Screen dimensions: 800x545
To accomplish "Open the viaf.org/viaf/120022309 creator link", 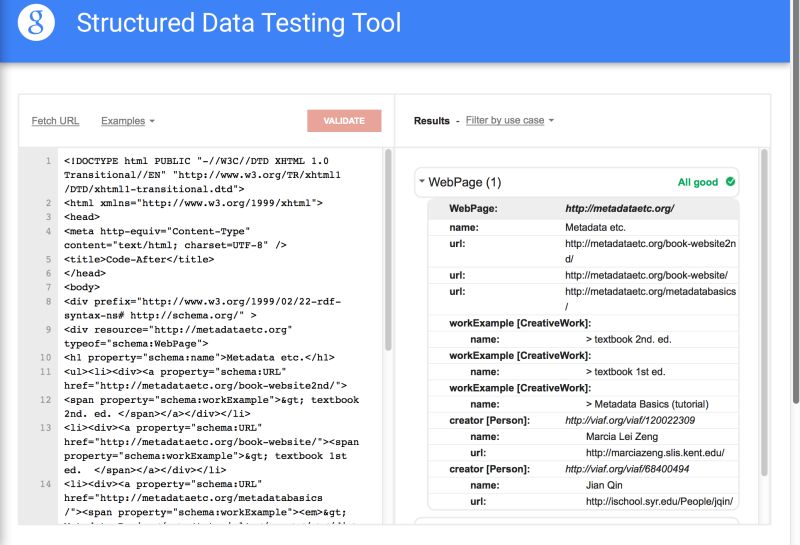I will point(627,421).
